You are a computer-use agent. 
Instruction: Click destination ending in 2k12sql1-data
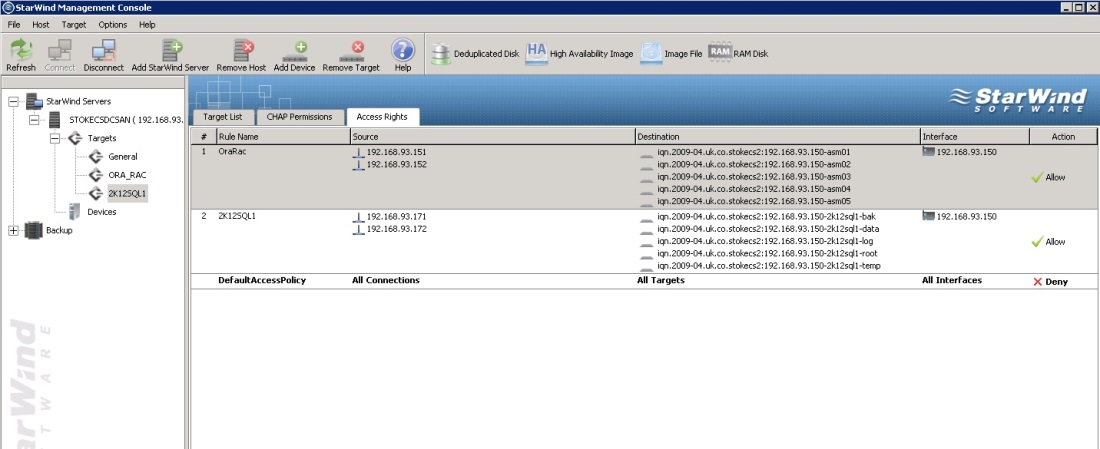(768, 229)
